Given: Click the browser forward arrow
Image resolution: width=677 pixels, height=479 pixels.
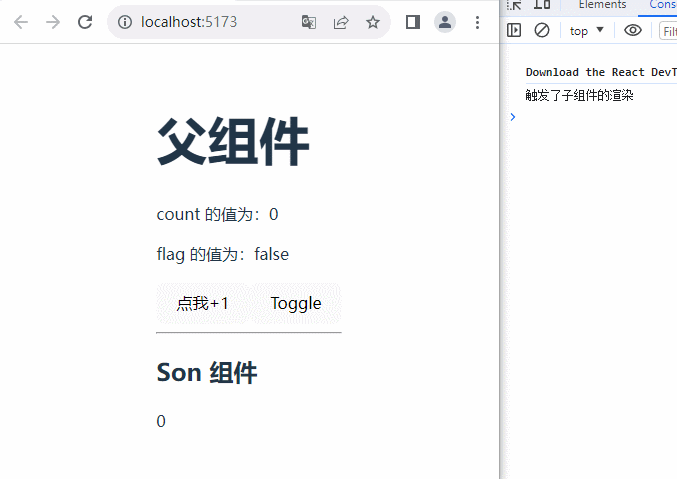Looking at the screenshot, I should click(x=53, y=22).
